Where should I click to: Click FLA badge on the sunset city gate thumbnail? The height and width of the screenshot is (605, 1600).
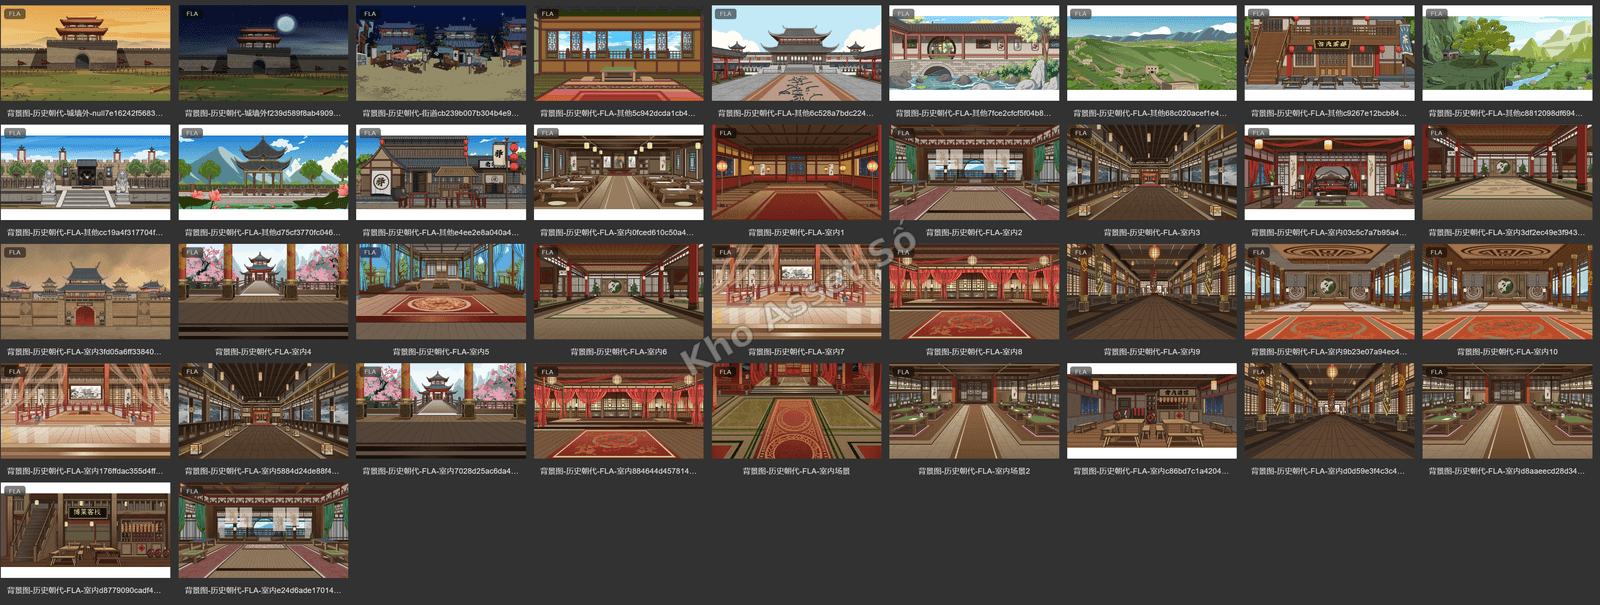pos(15,14)
